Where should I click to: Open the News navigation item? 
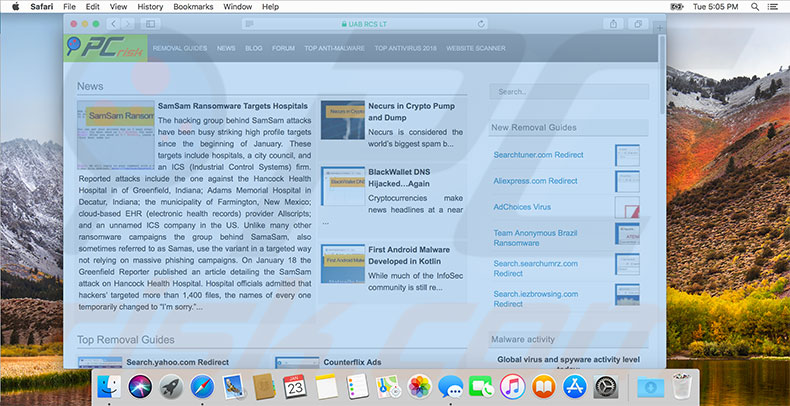click(226, 48)
